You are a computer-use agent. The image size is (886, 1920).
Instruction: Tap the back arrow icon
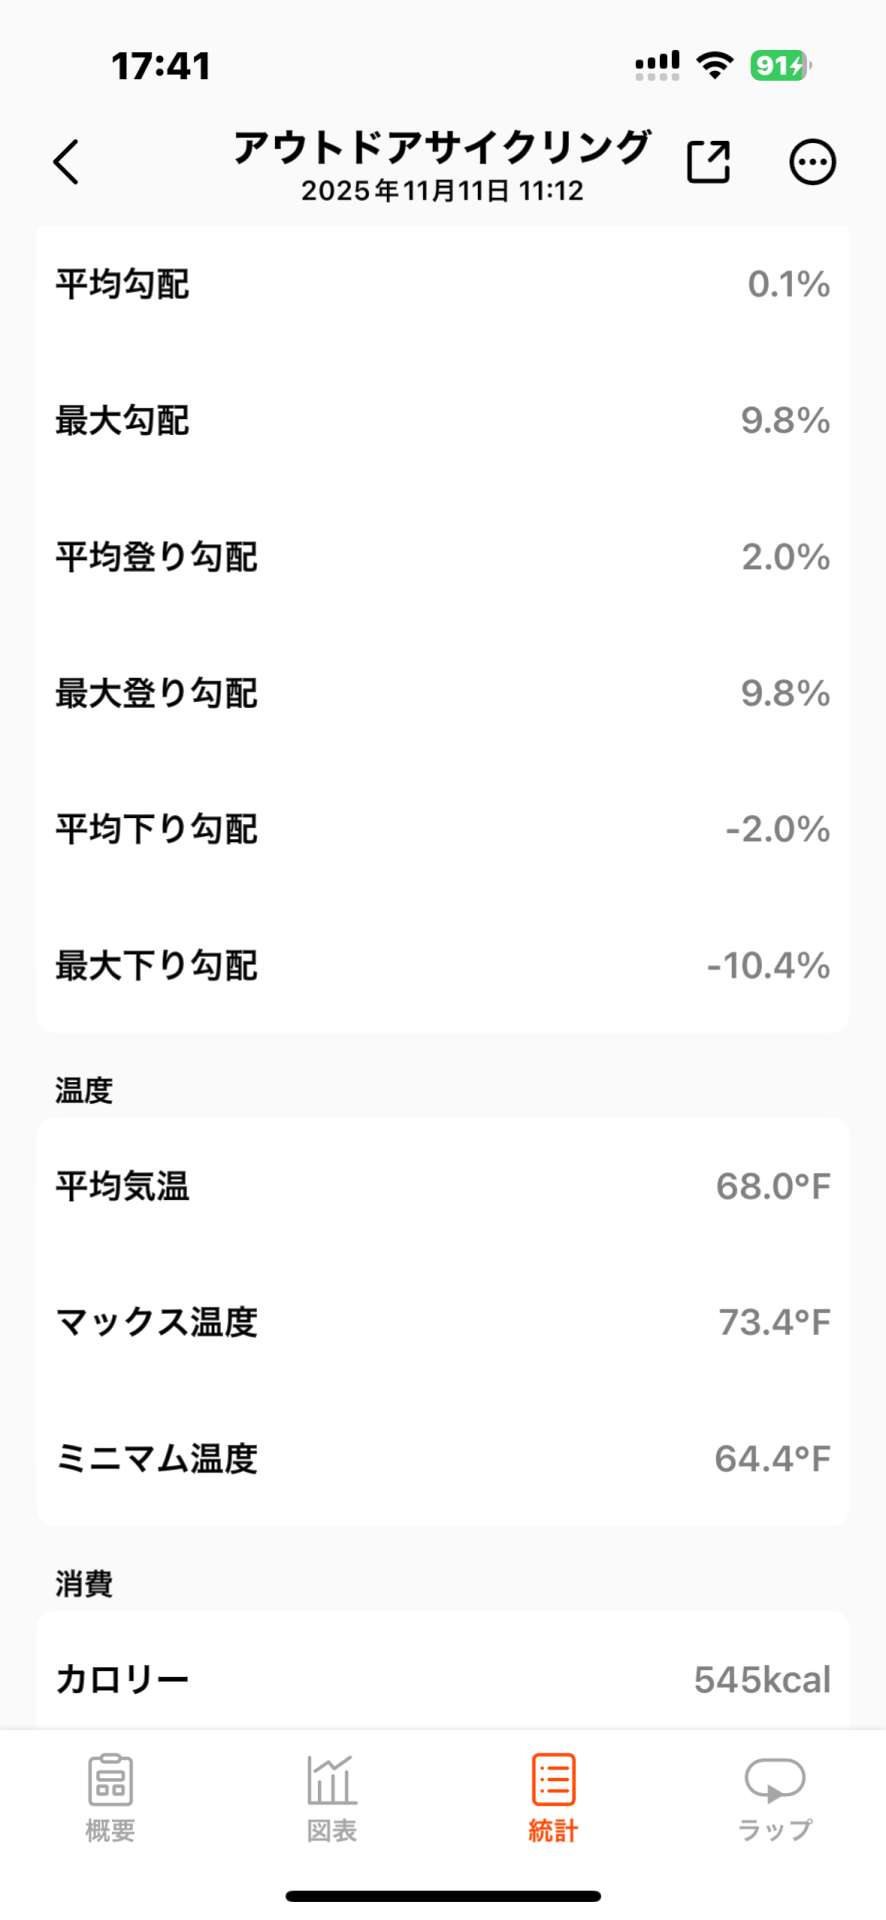point(66,162)
